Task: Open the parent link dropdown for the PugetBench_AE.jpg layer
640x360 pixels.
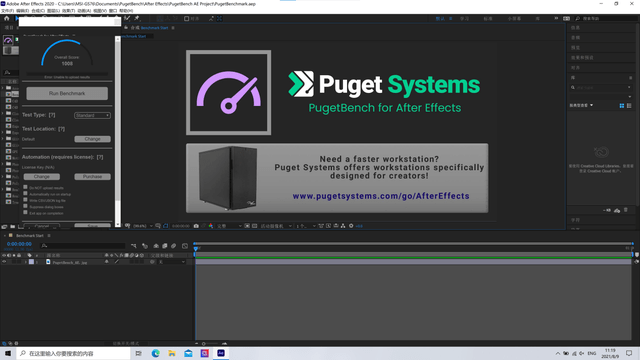Action: point(172,262)
